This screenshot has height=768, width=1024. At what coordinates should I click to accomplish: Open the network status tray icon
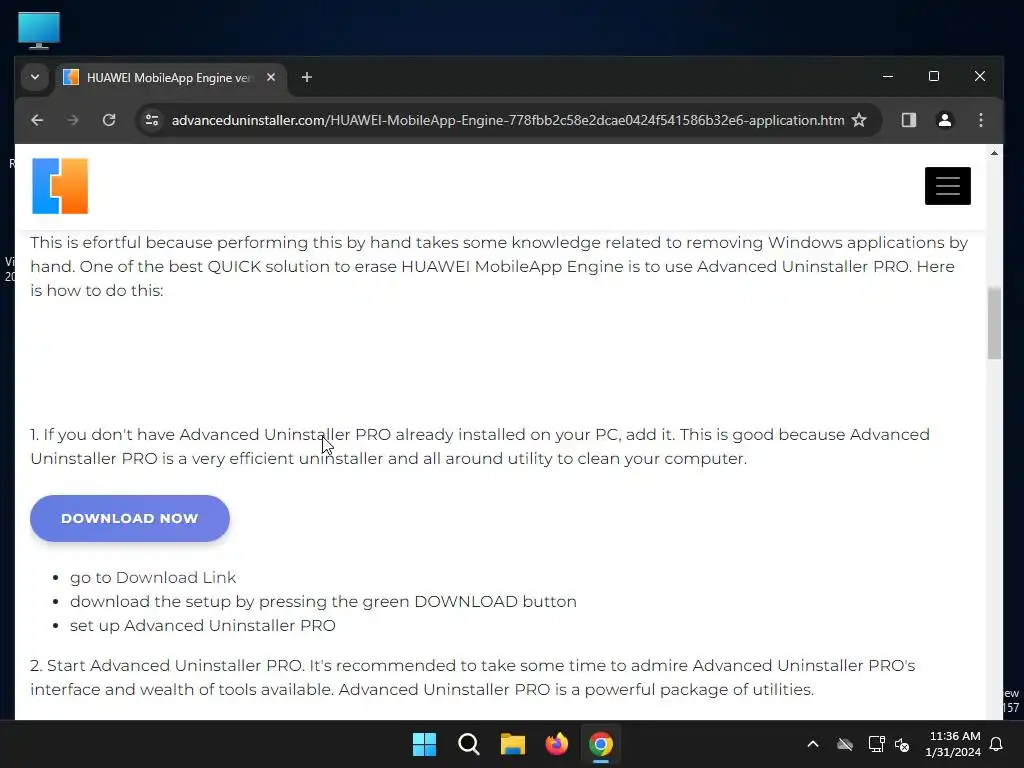pos(876,744)
